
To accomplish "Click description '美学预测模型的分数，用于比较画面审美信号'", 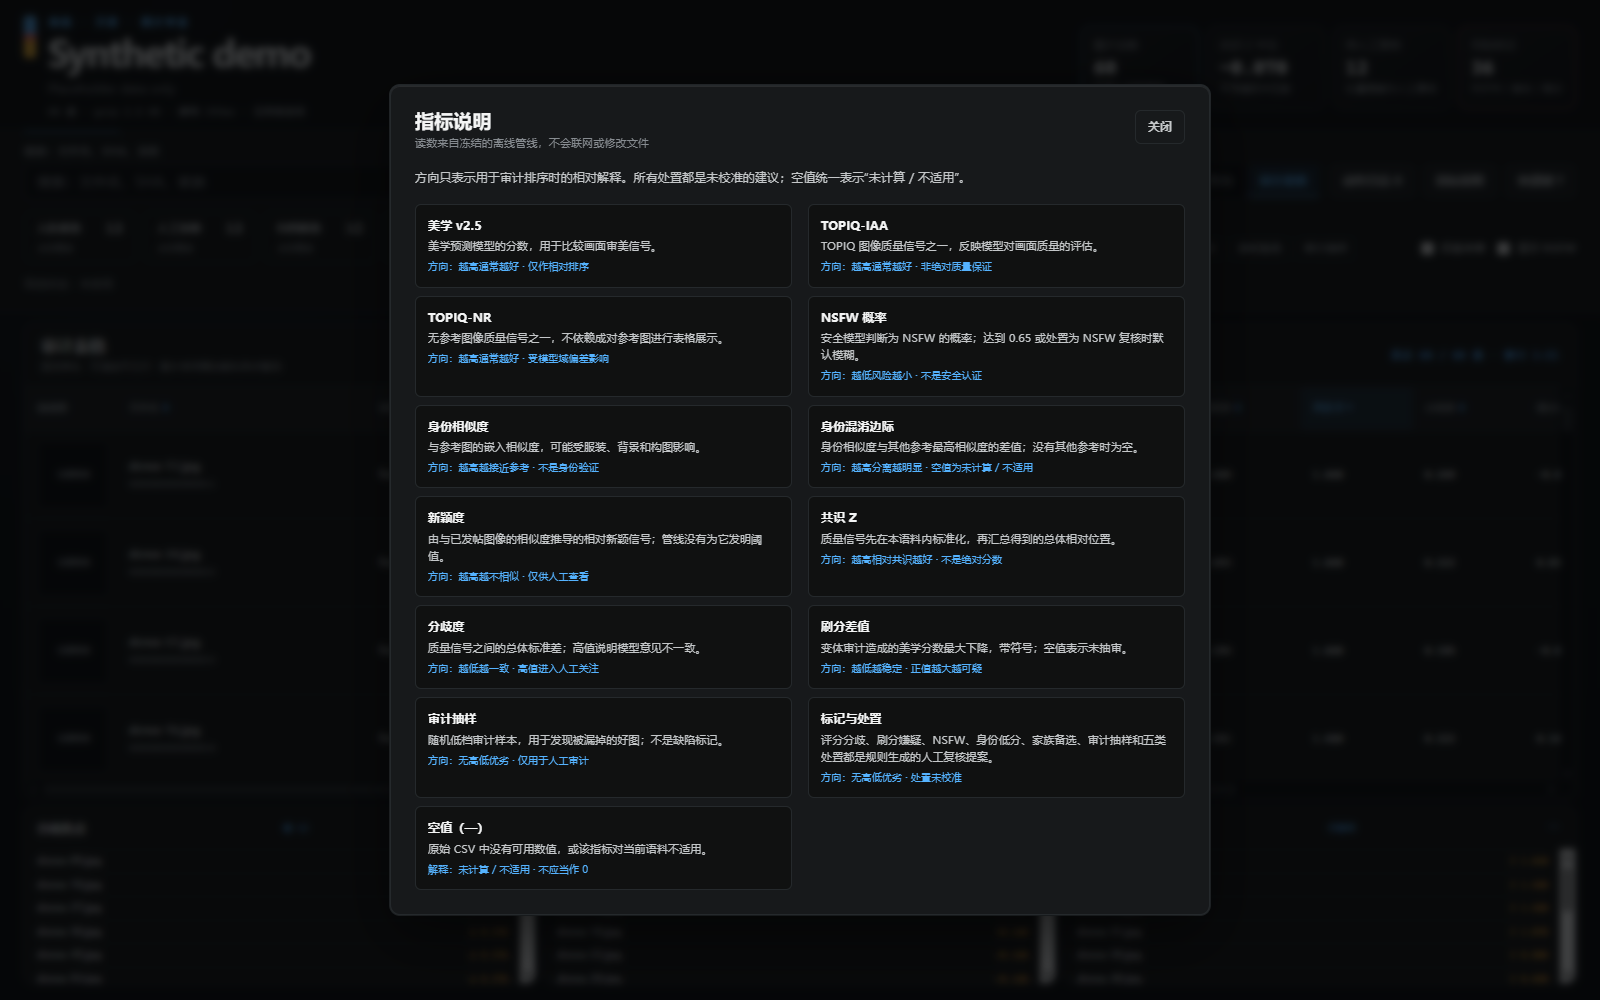I will click(x=542, y=246).
